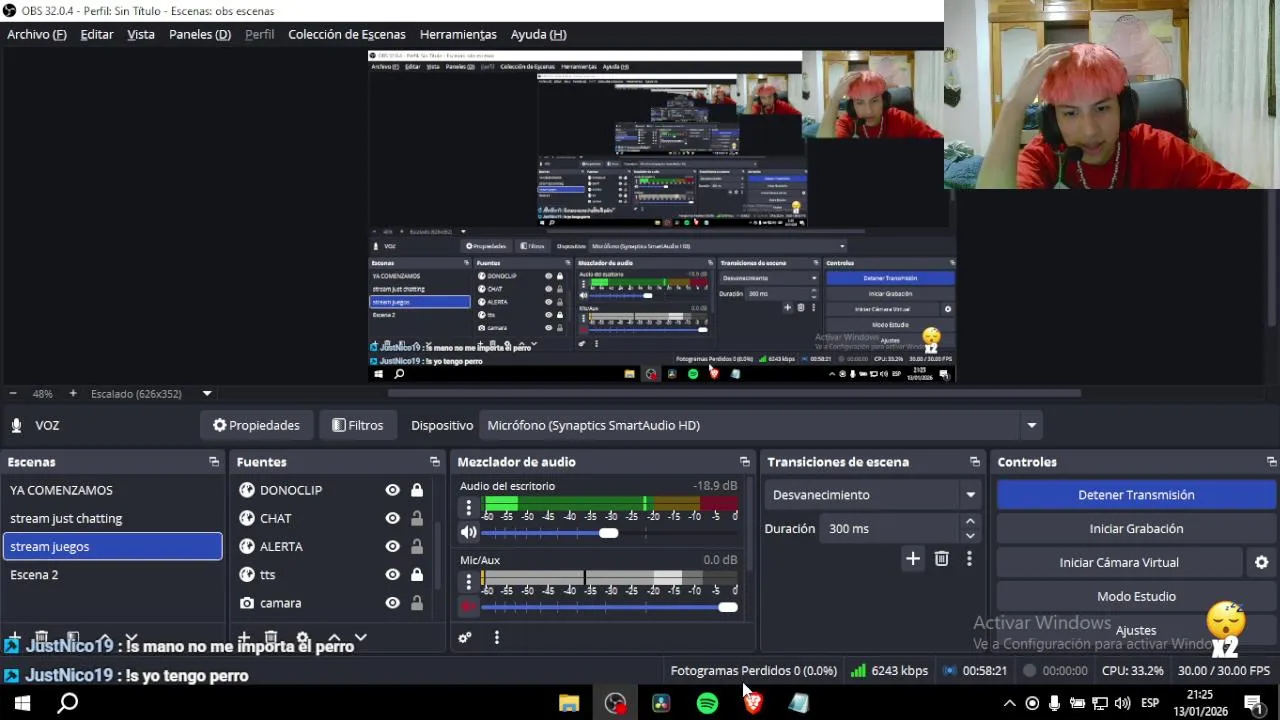Open source Propiedades button
Viewport: 1280px width, 720px height.
(256, 425)
